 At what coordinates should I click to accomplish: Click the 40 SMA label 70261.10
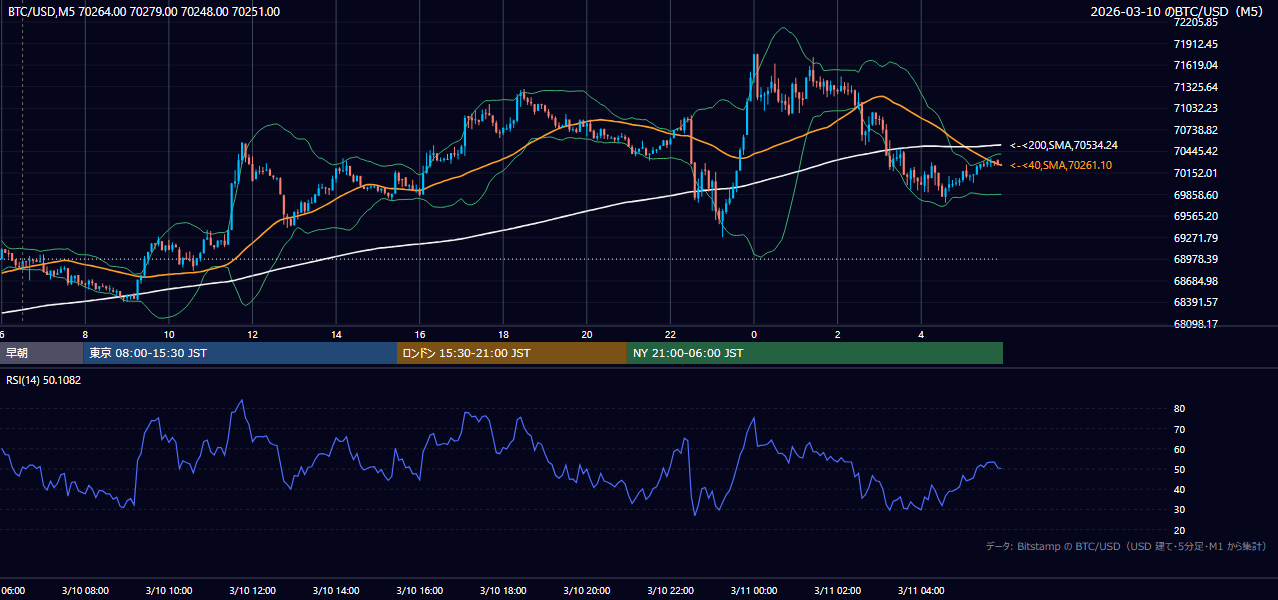pyautogui.click(x=1061, y=165)
